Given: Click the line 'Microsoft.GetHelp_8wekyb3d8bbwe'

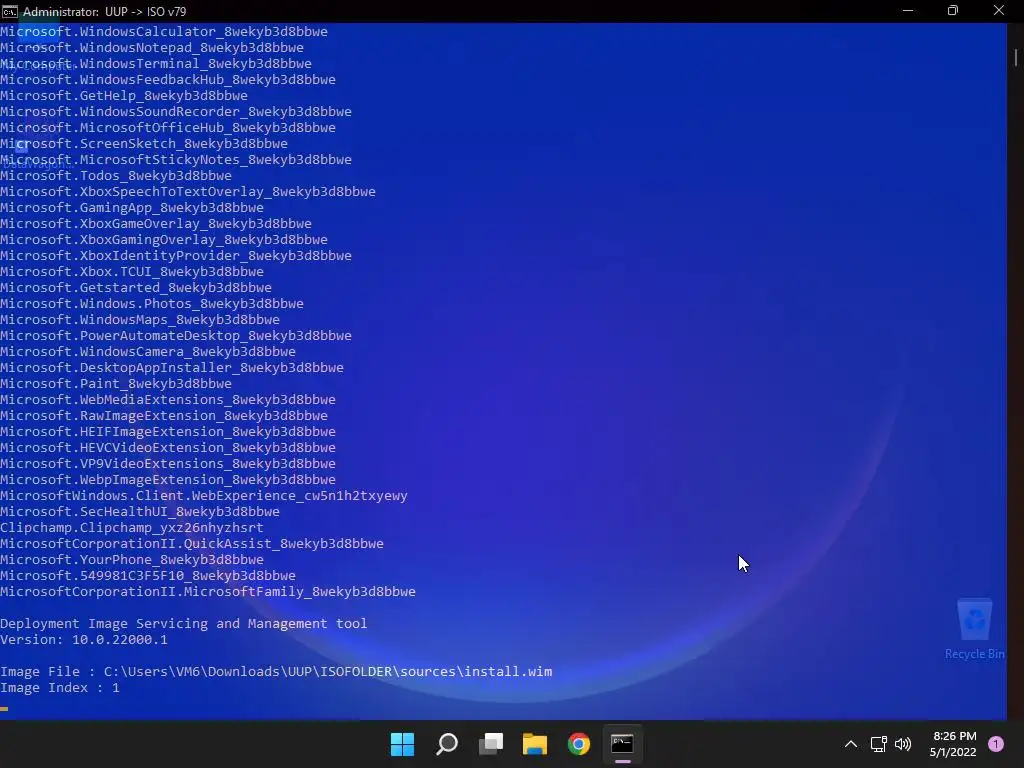Looking at the screenshot, I should (x=124, y=95).
